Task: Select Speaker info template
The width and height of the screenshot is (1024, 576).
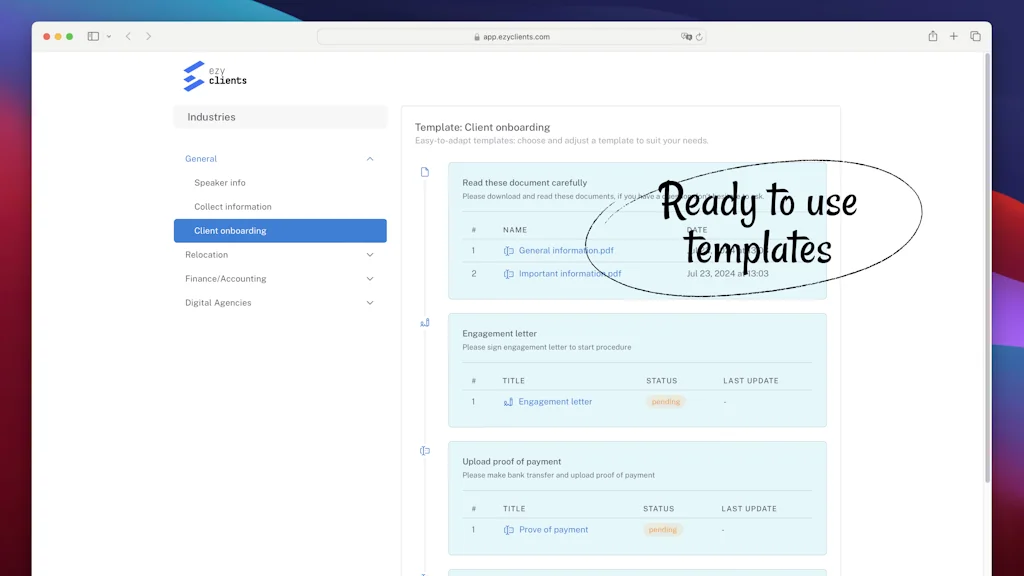Action: click(220, 183)
